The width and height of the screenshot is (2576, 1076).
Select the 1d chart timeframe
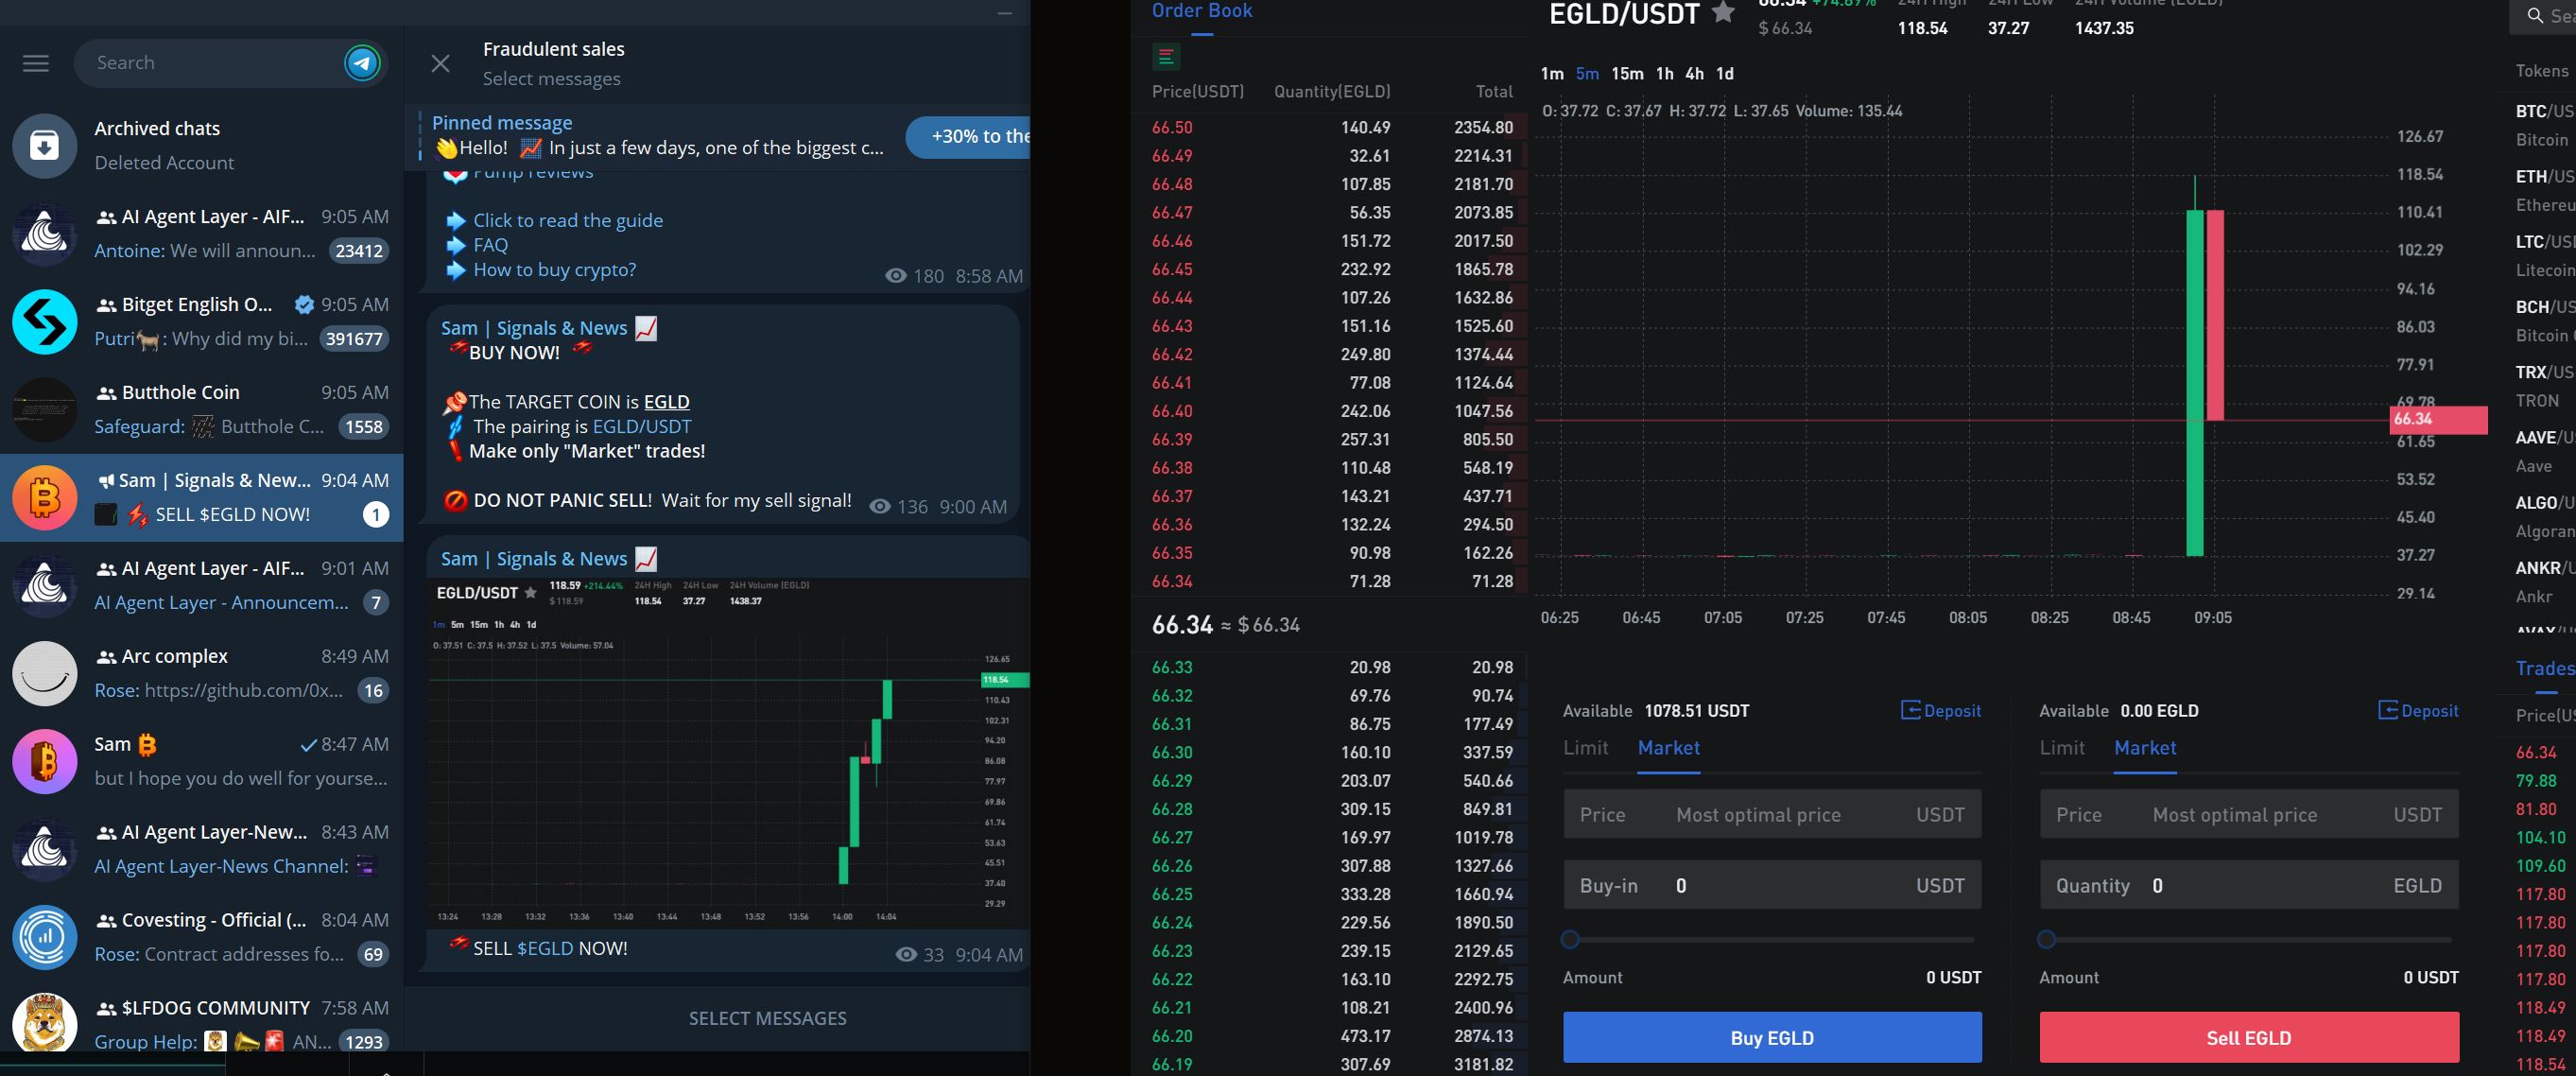pyautogui.click(x=1724, y=74)
